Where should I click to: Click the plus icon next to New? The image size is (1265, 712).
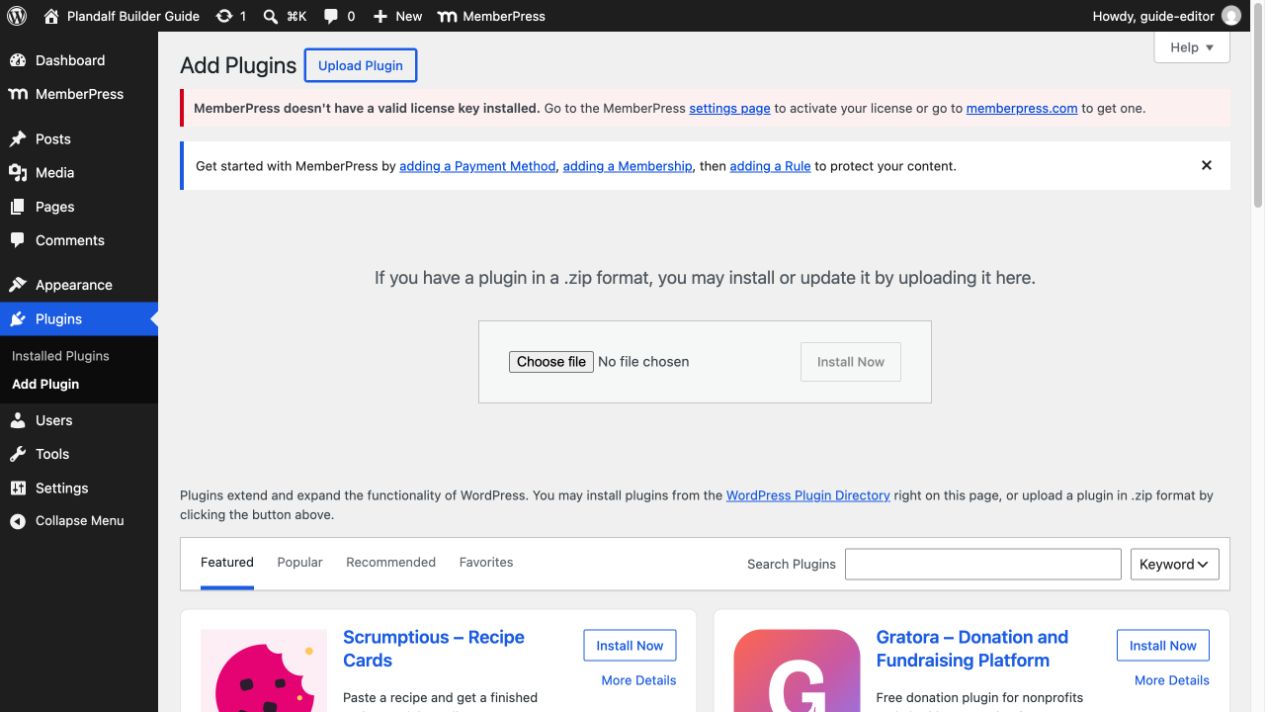(380, 16)
